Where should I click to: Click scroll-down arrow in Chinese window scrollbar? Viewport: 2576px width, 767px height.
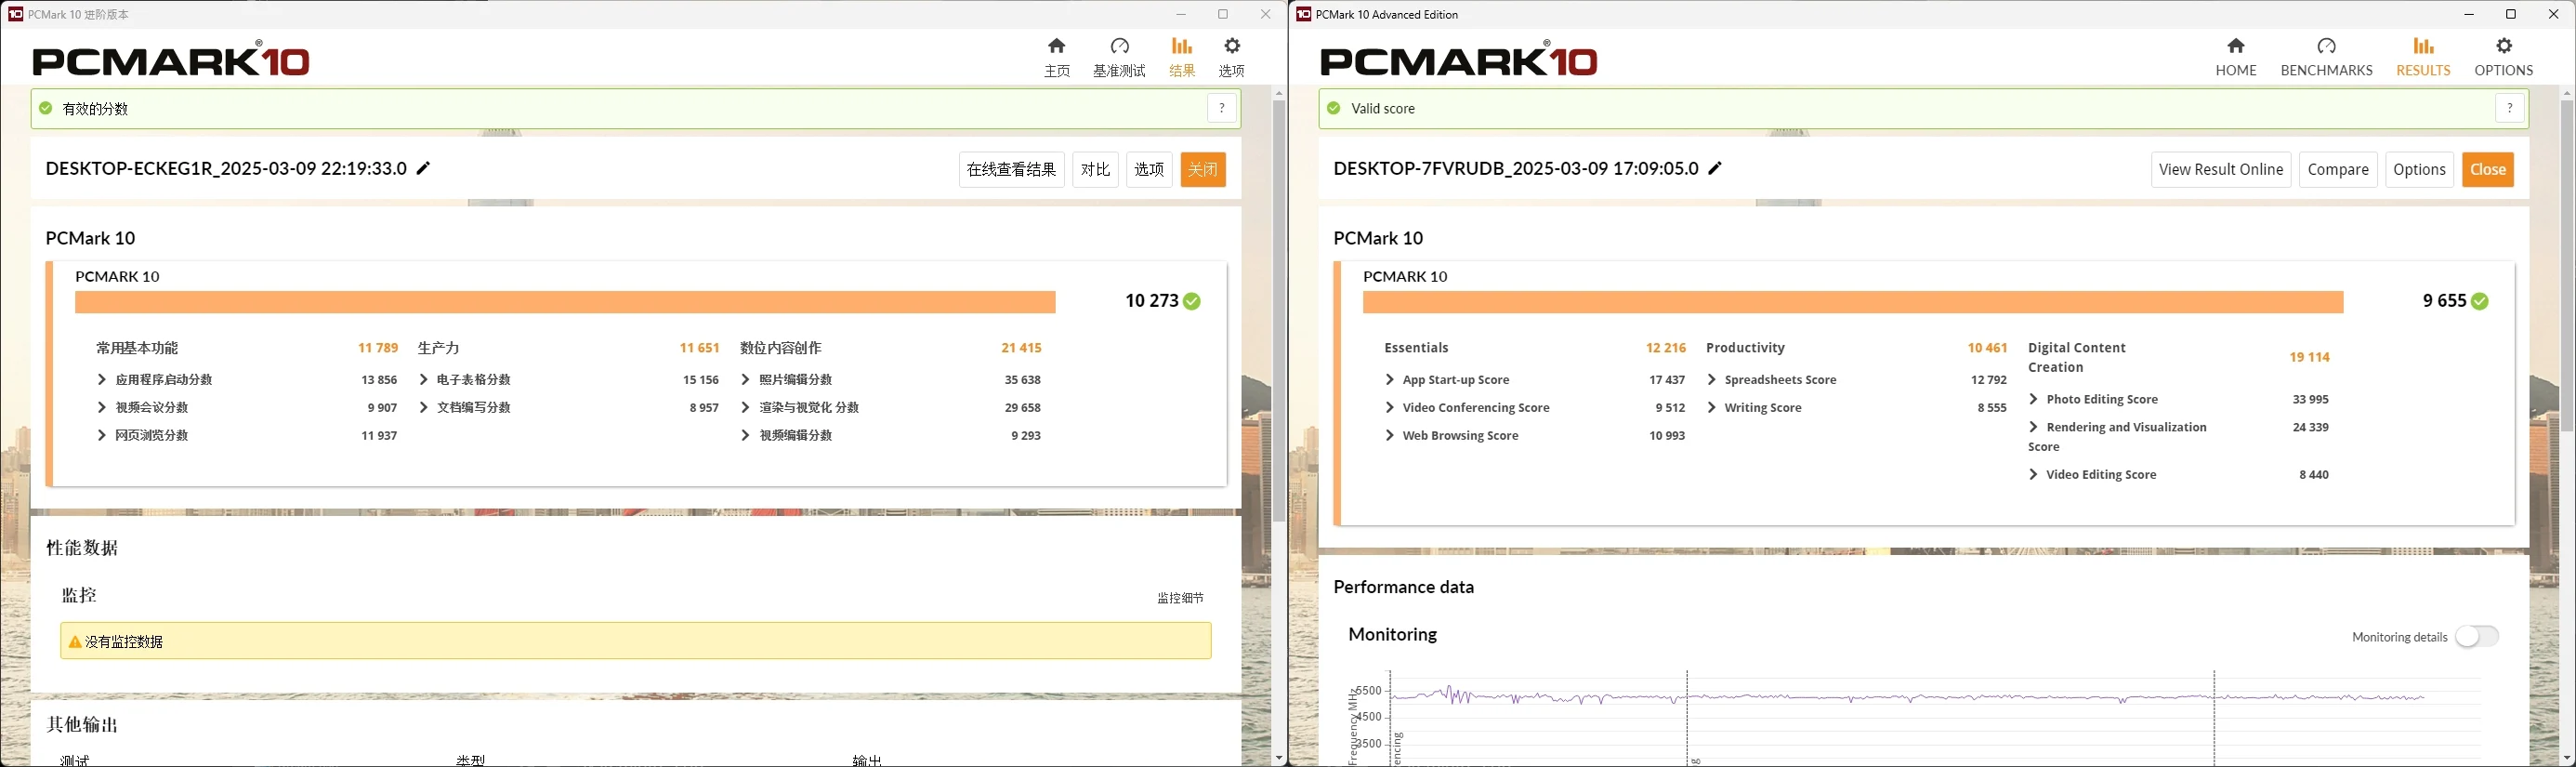point(1279,759)
